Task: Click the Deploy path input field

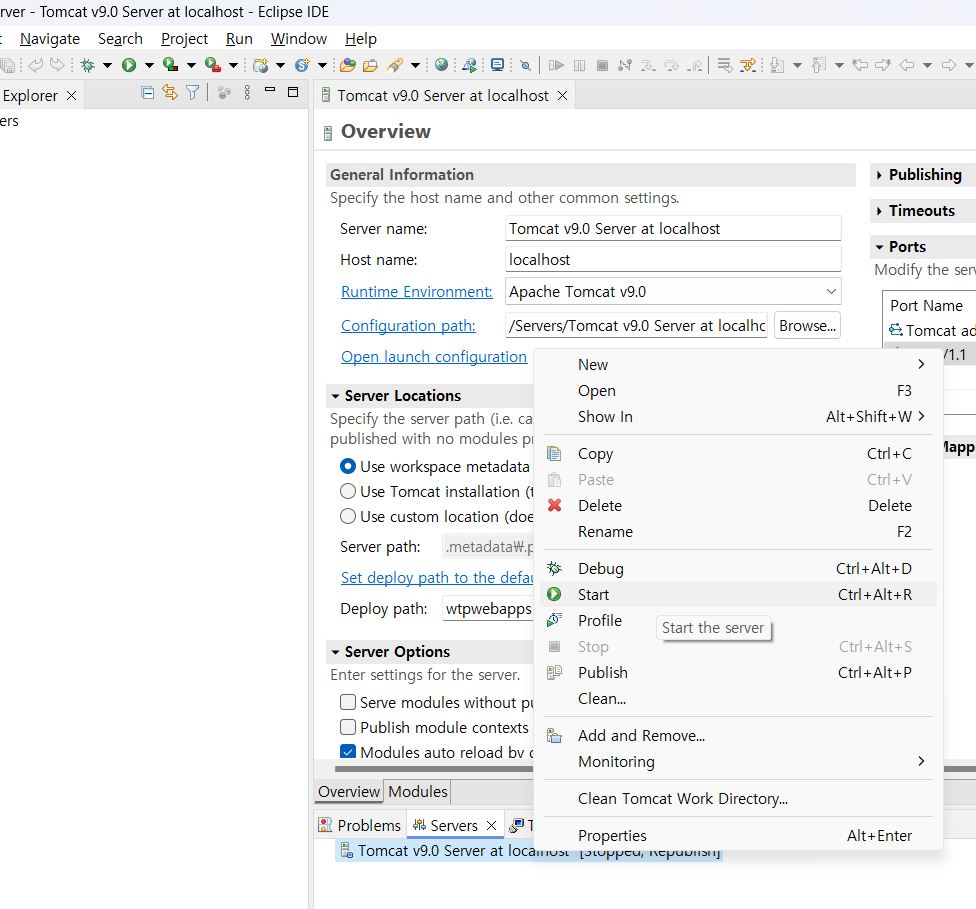Action: [489, 608]
